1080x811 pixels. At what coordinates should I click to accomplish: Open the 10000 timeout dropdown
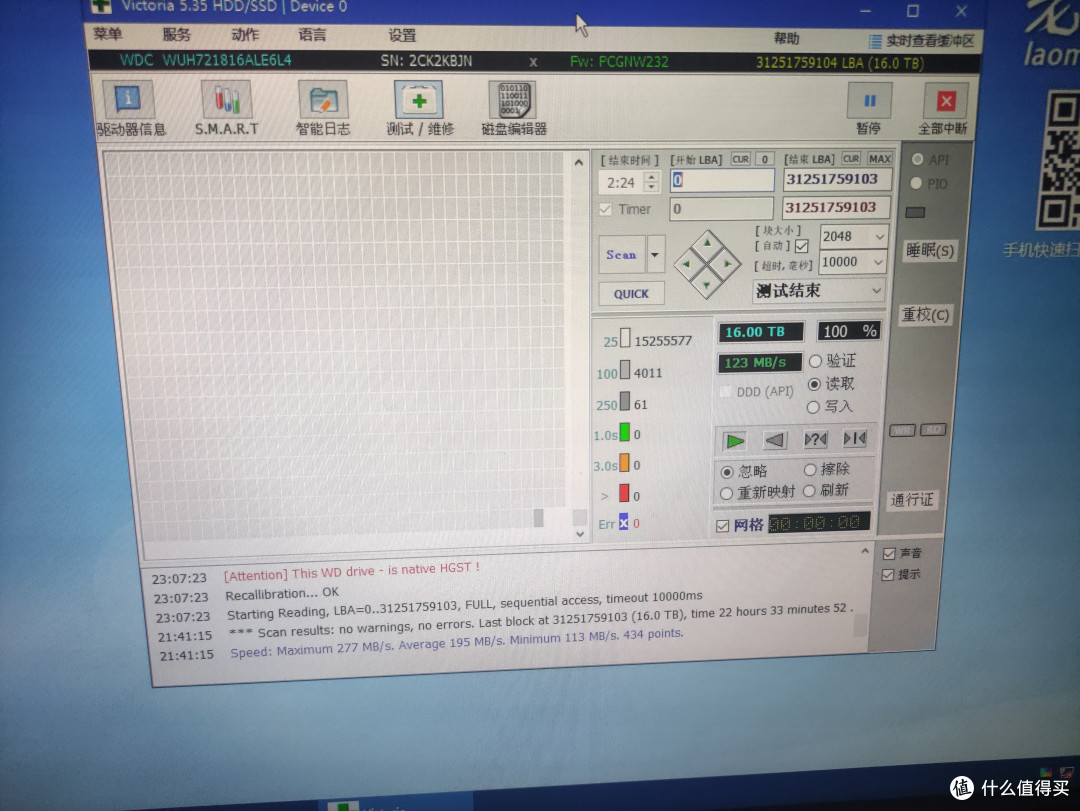point(878,262)
